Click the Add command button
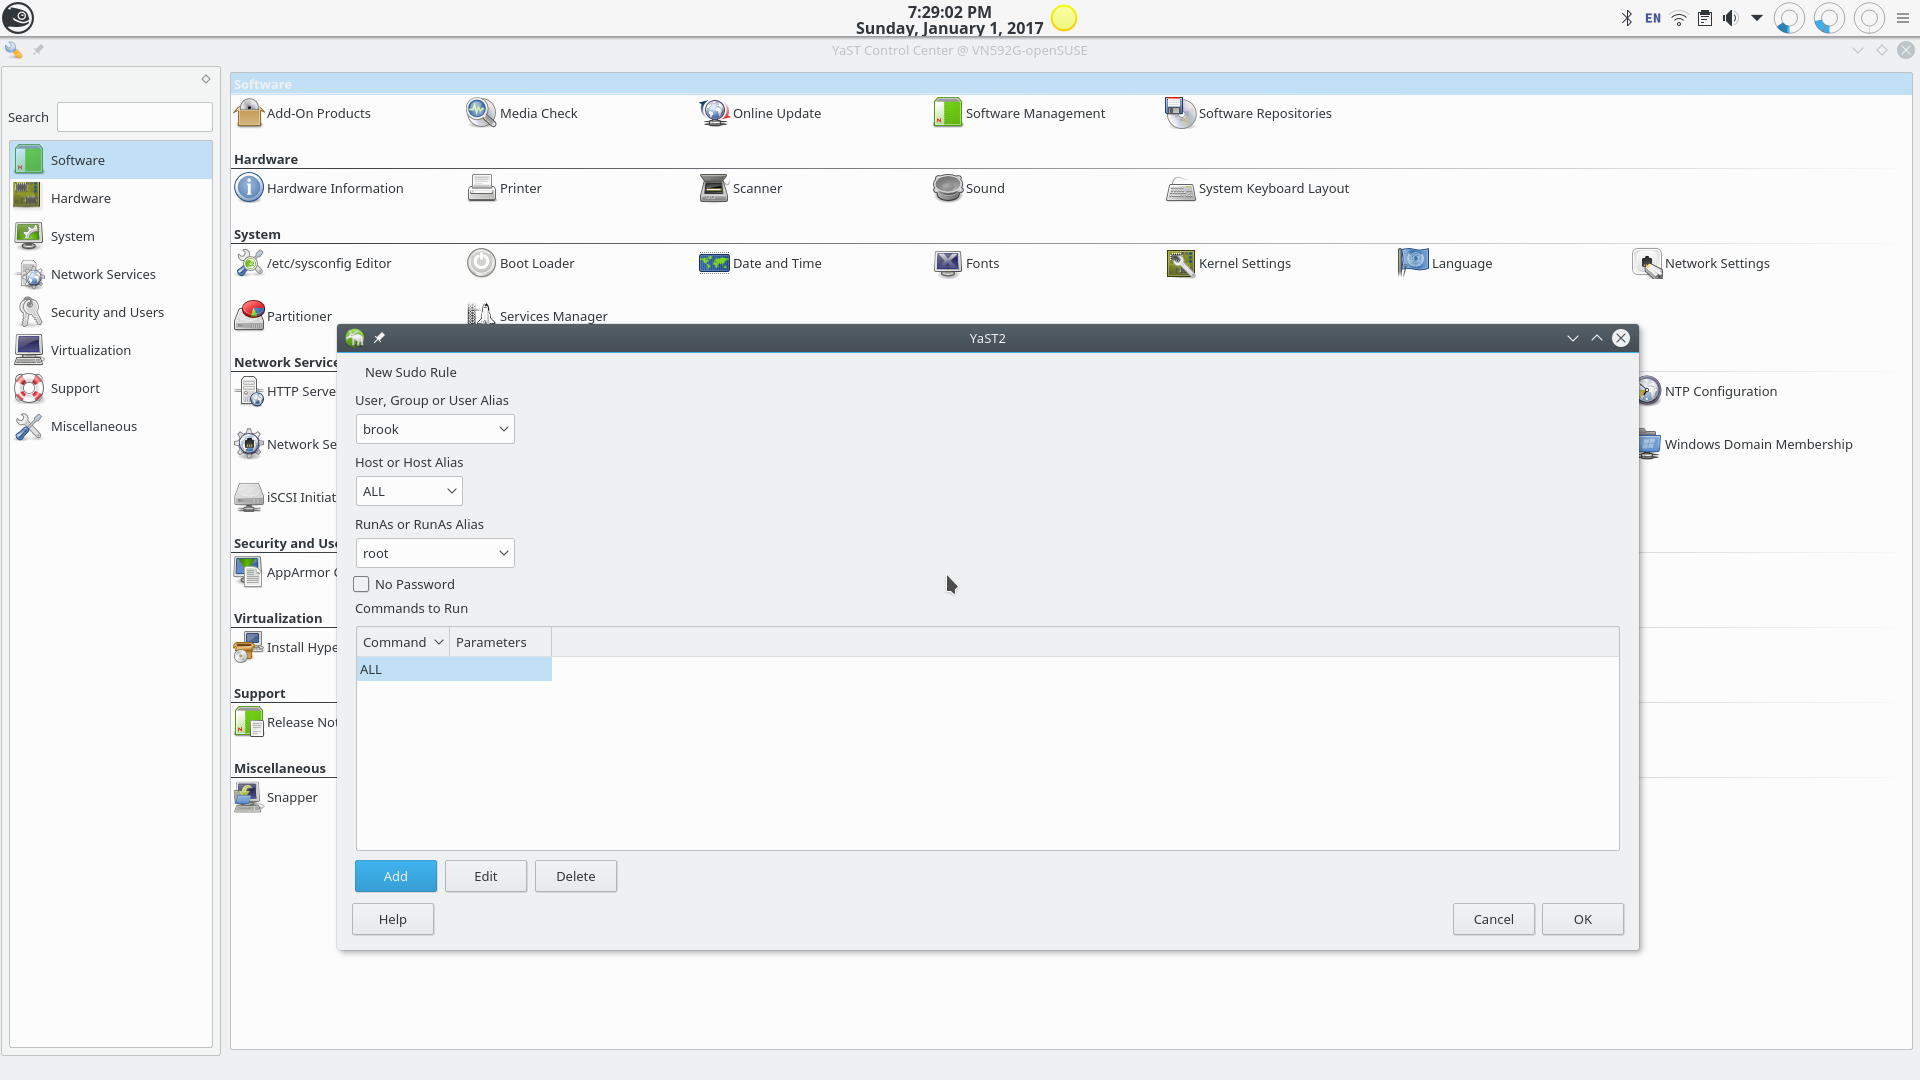 pos(396,876)
